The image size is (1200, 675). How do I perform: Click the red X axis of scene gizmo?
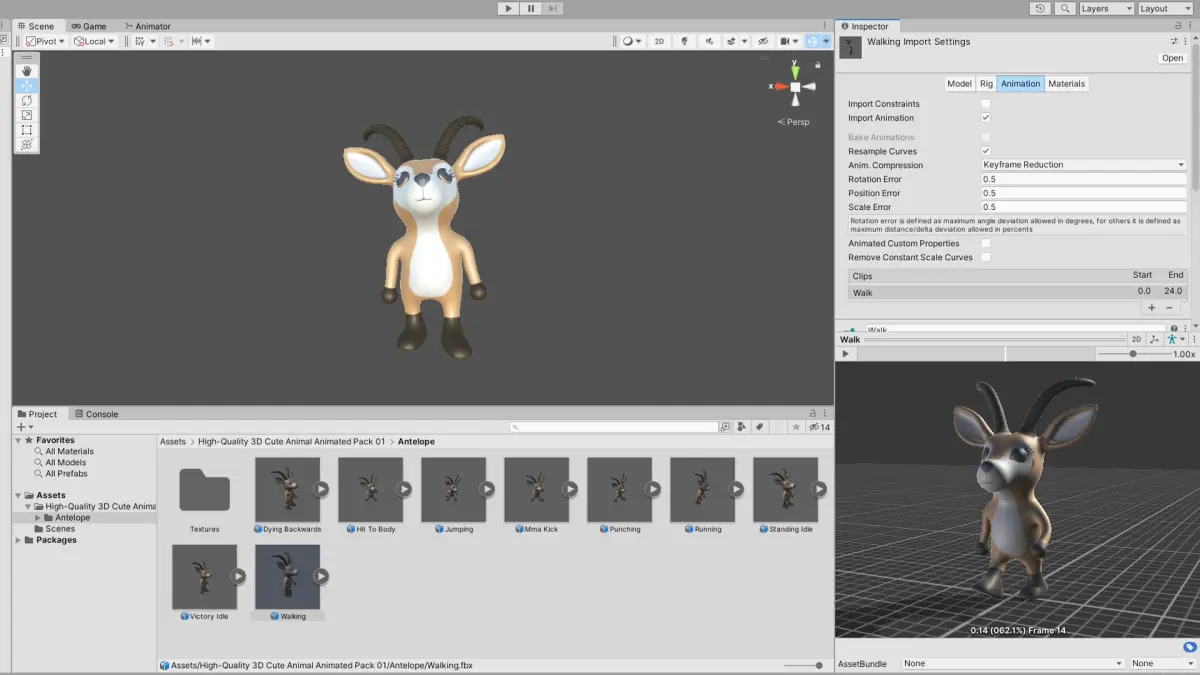780,87
